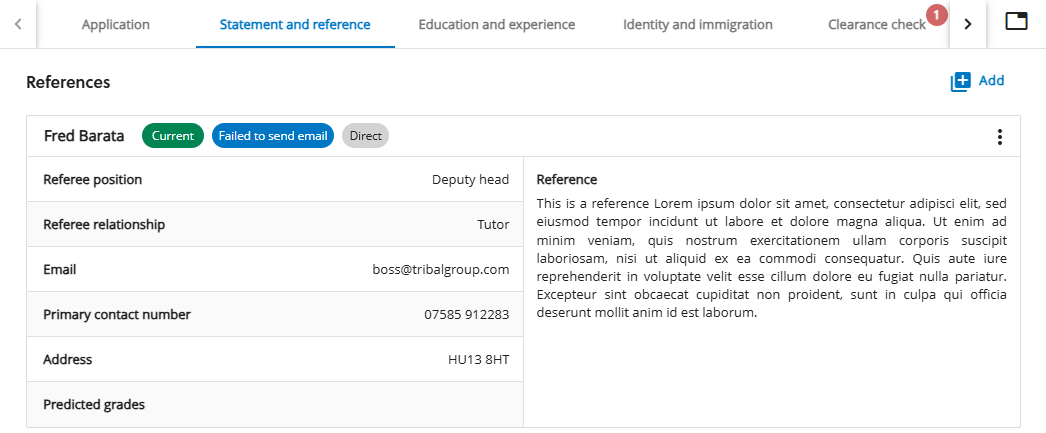Switch to the Application tab
The width and height of the screenshot is (1046, 433).
pyautogui.click(x=115, y=24)
